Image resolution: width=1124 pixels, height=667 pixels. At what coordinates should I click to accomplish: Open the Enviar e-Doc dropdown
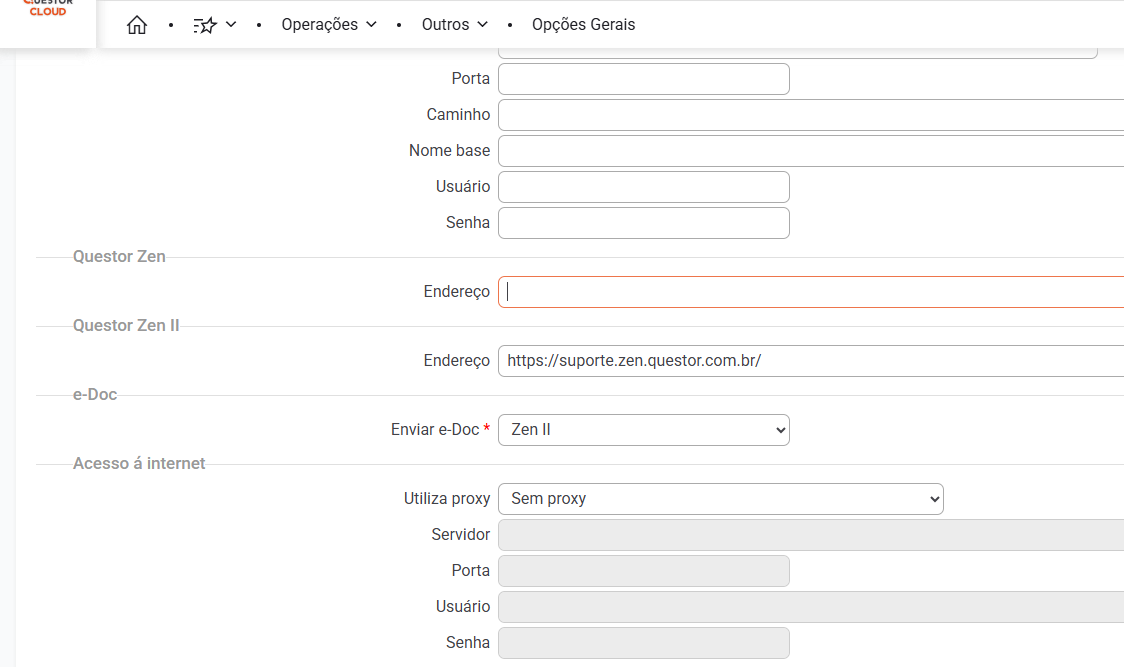click(x=644, y=430)
